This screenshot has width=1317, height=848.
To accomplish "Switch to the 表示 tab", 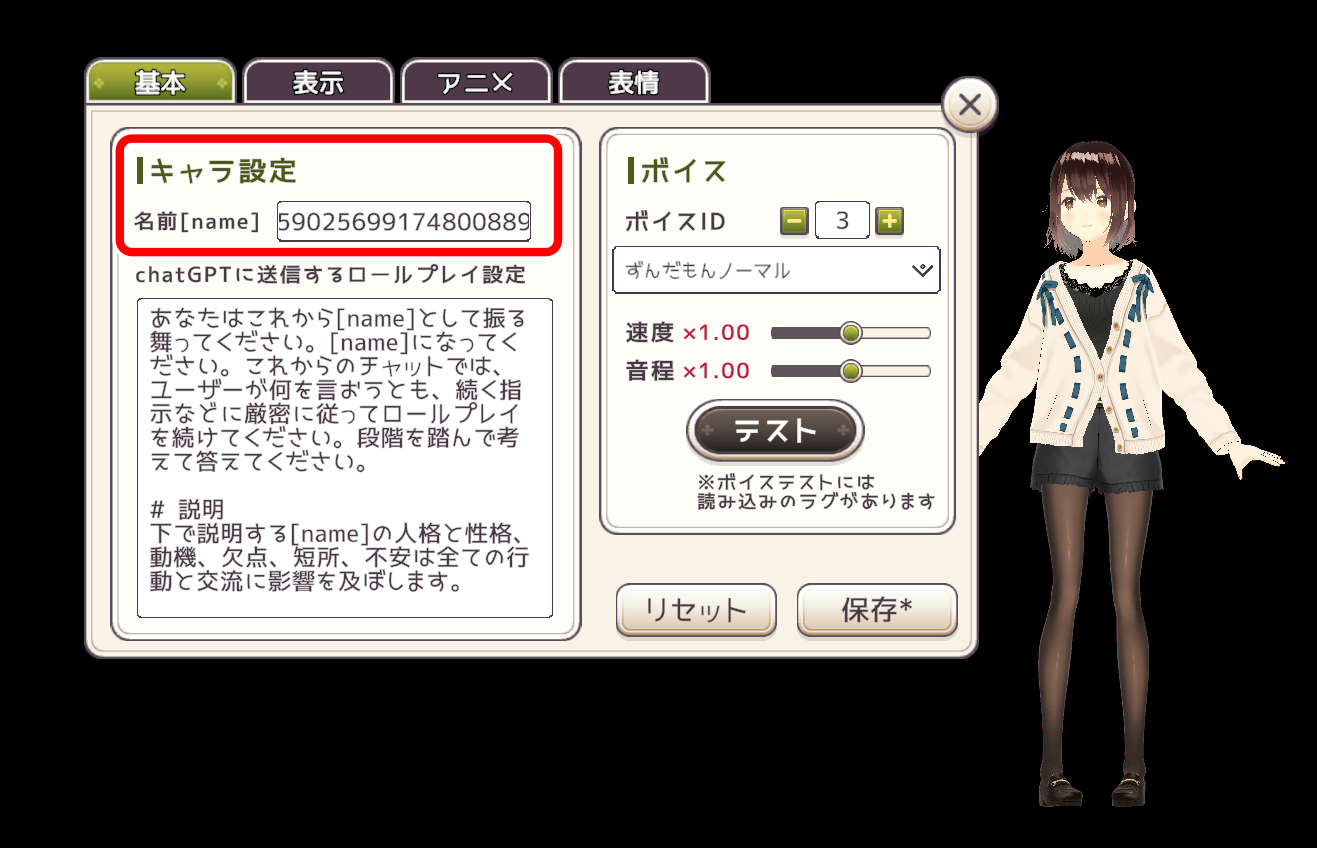I will tap(318, 82).
